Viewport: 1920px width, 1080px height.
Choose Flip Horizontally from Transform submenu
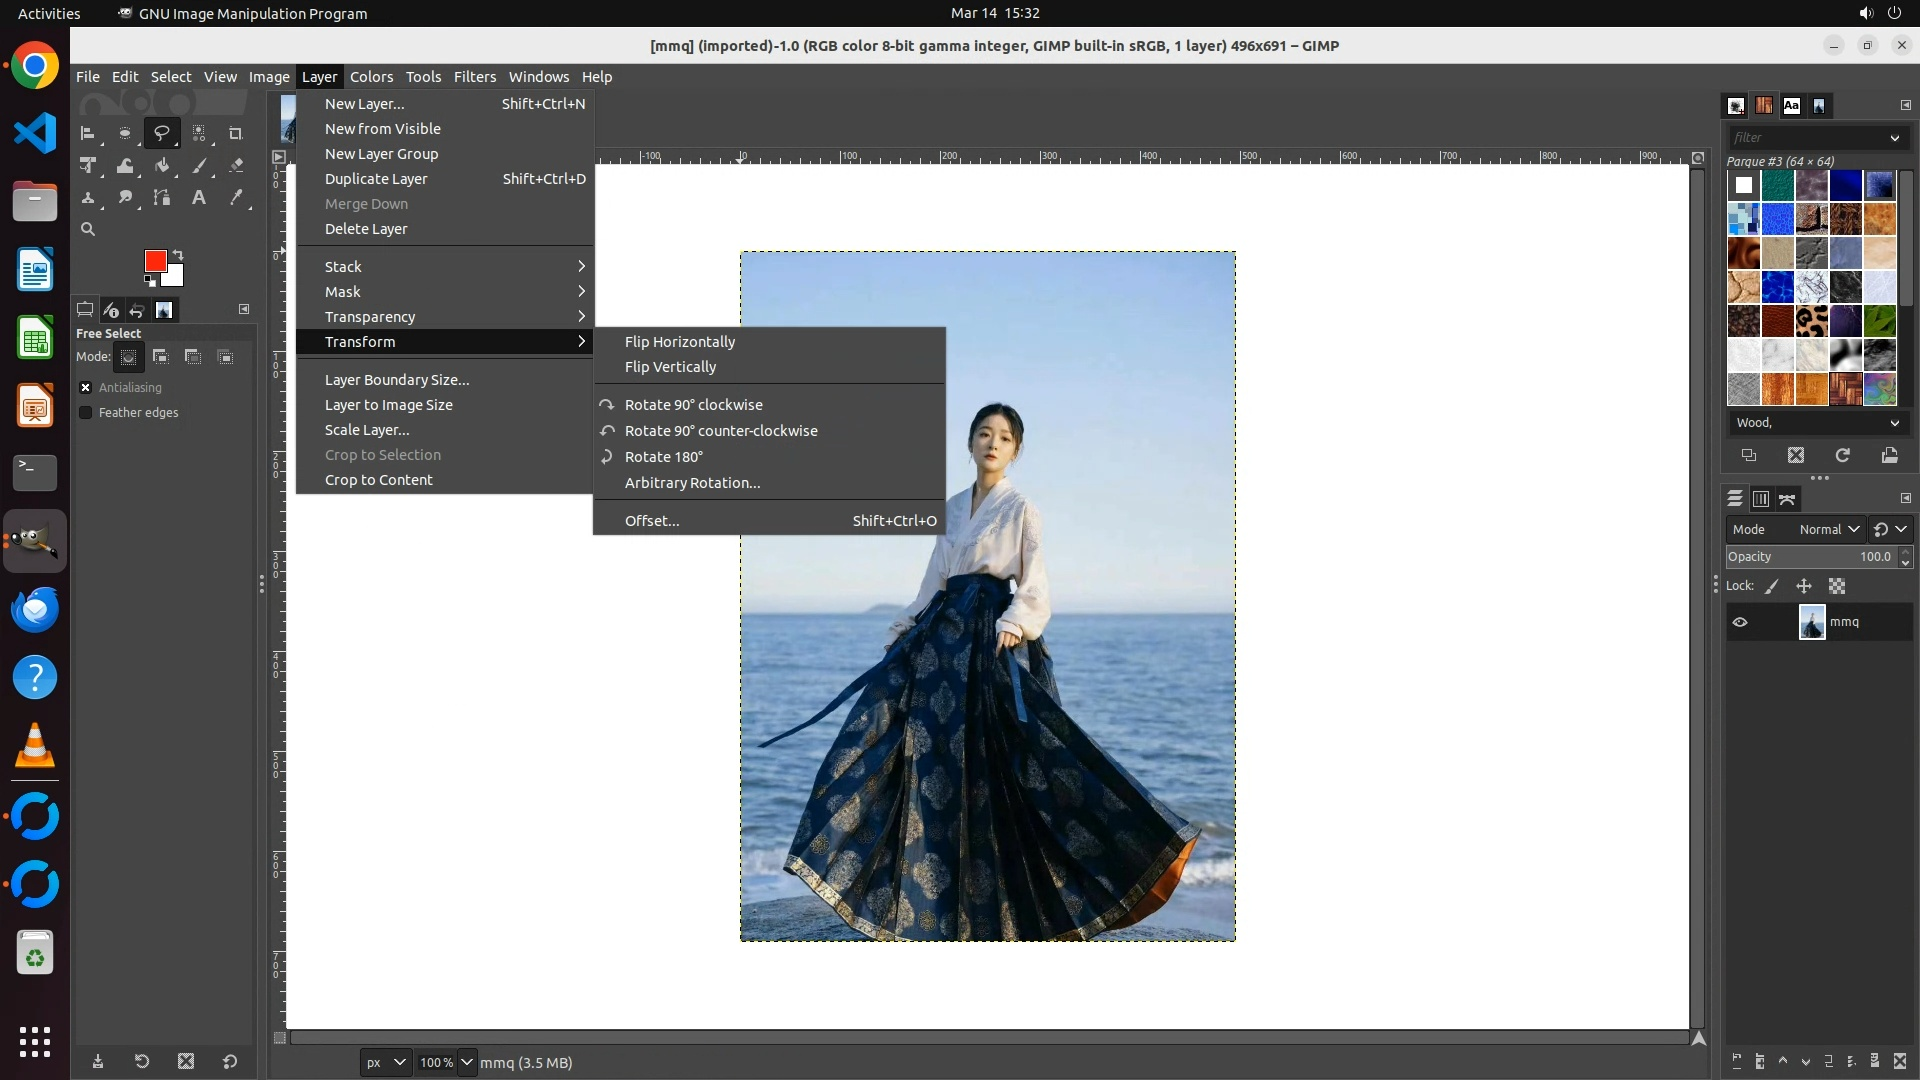(x=680, y=342)
